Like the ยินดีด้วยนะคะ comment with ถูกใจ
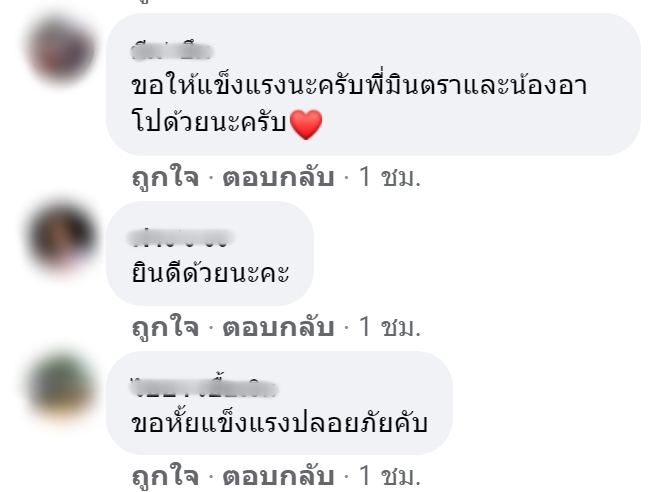The image size is (666, 492). pos(166,327)
